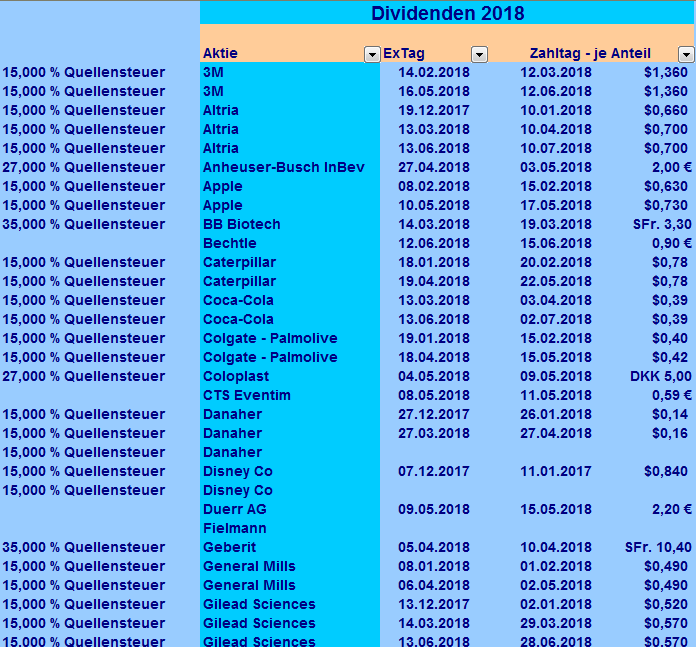Screen dimensions: 696x647
Task: Click the Bechtle stock name cell
Action: (290, 243)
